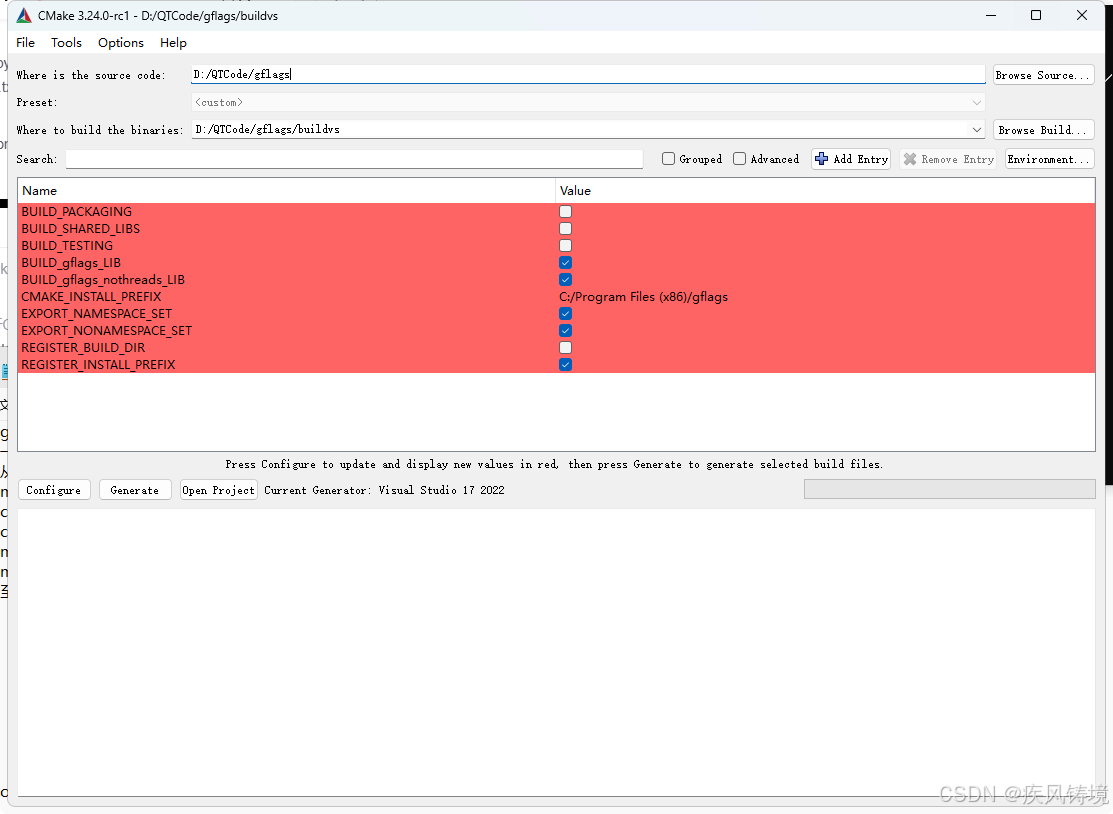This screenshot has width=1113, height=814.
Task: Edit the C:/Program Files (x86)/gflags value
Action: pos(644,297)
